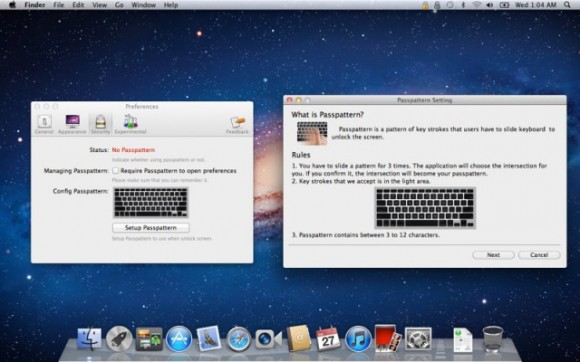Click the Config Passpattern keyboard image

(151, 202)
